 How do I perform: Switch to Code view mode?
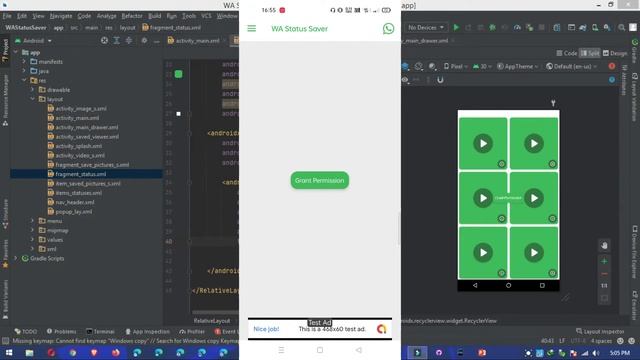coord(567,53)
